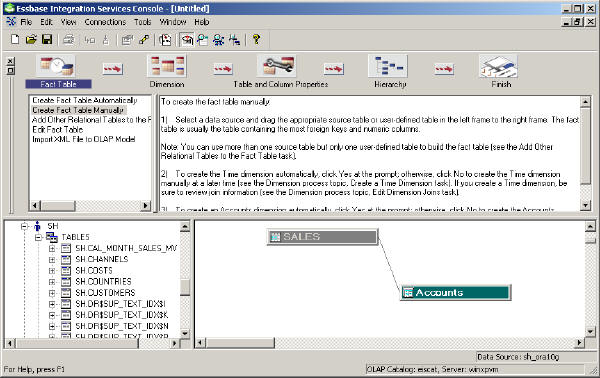600x378 pixels.
Task: Click the SH schema user icon
Action: tap(37, 226)
